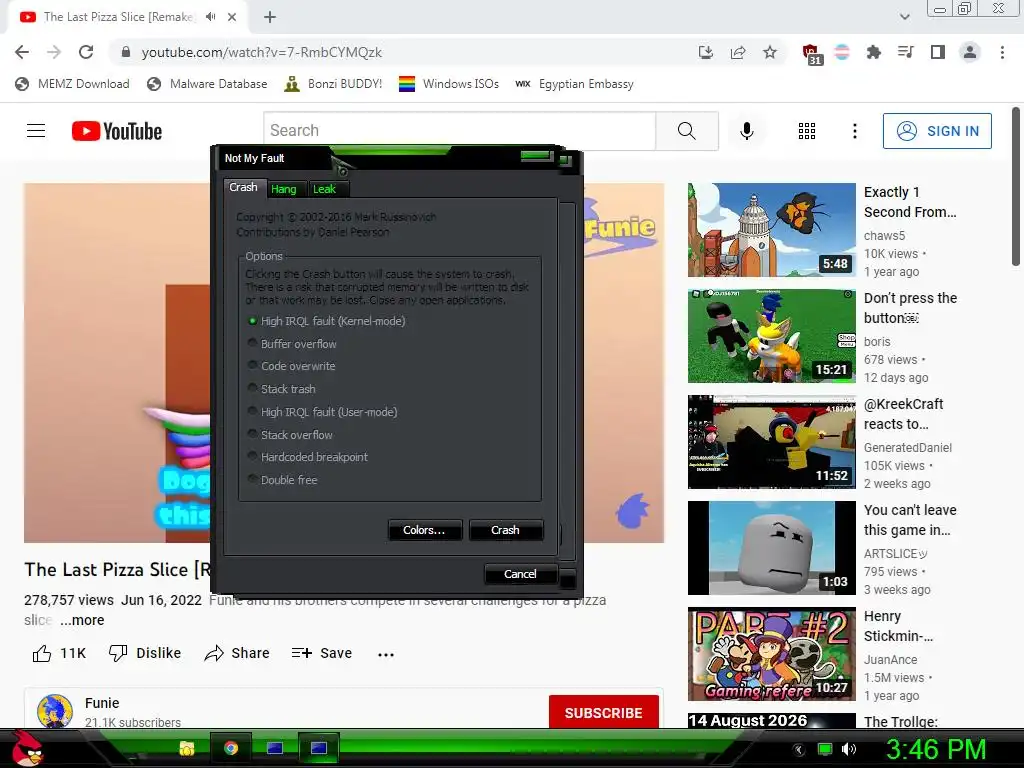
Task: Open YouTube settings three-dot menu
Action: point(855,131)
